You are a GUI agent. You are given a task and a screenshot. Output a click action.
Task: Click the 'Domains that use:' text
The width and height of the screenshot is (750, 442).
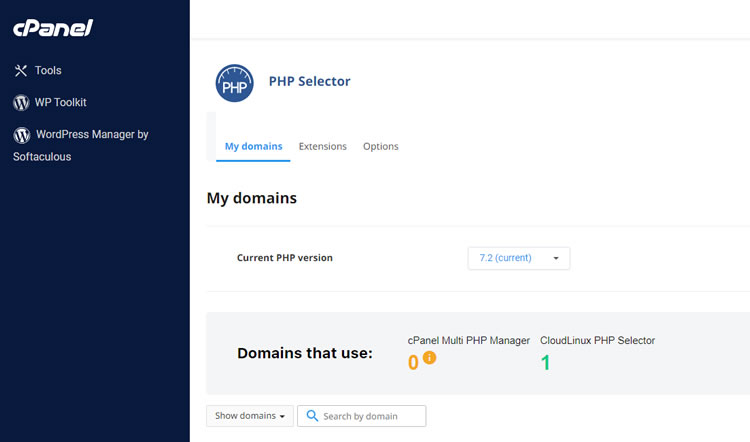pos(305,353)
